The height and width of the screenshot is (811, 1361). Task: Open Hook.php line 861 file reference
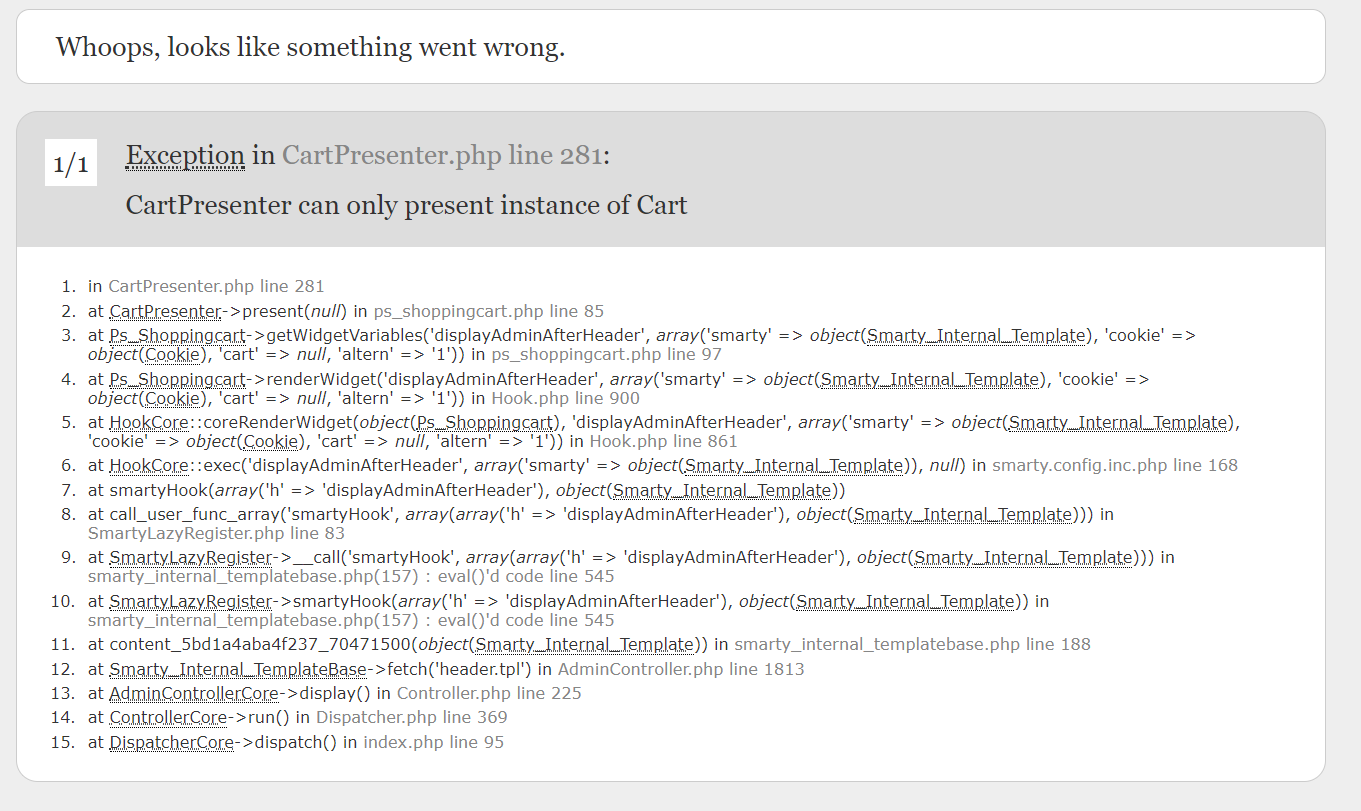pos(663,441)
